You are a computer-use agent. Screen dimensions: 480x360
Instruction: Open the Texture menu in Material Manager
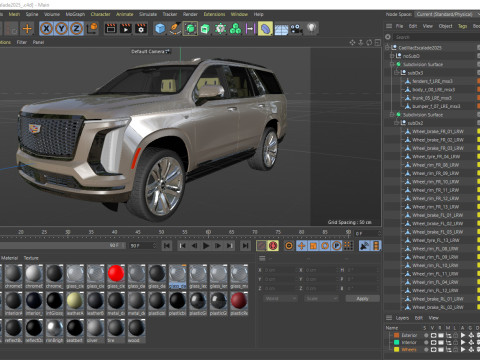(x=31, y=258)
